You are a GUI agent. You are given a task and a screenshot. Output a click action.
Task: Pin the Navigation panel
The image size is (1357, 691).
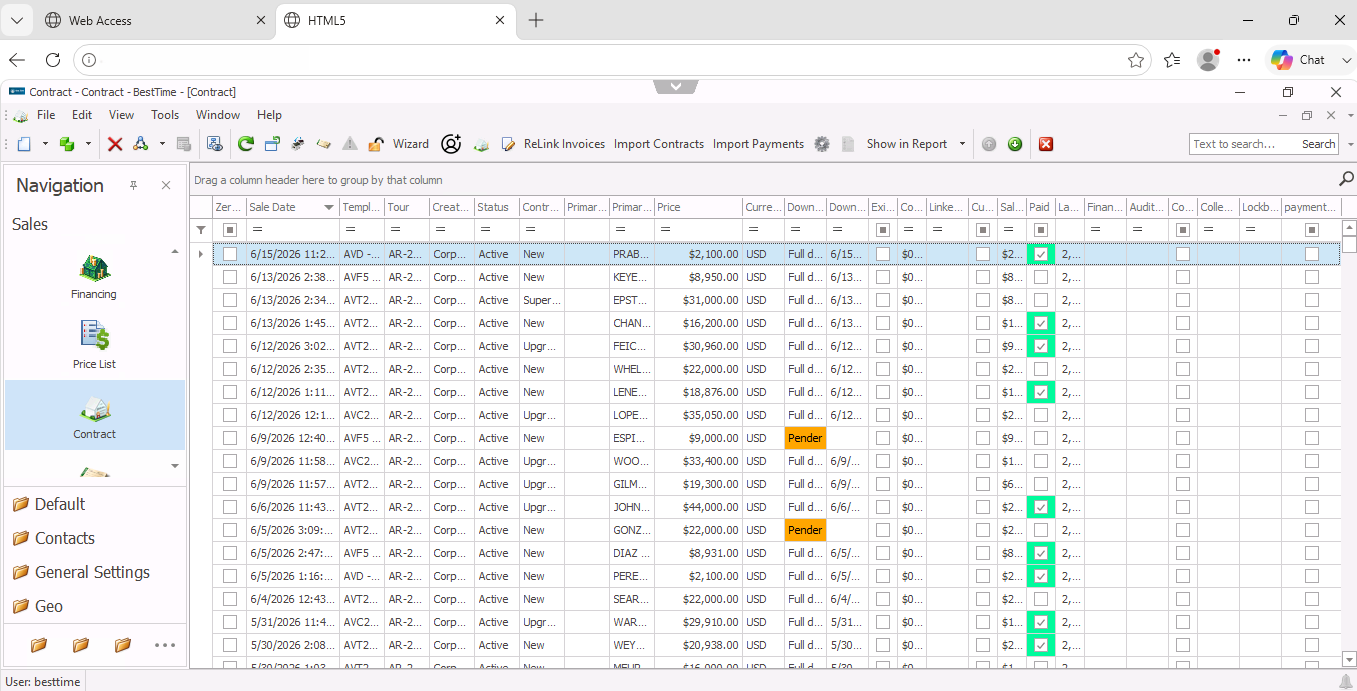coord(133,185)
